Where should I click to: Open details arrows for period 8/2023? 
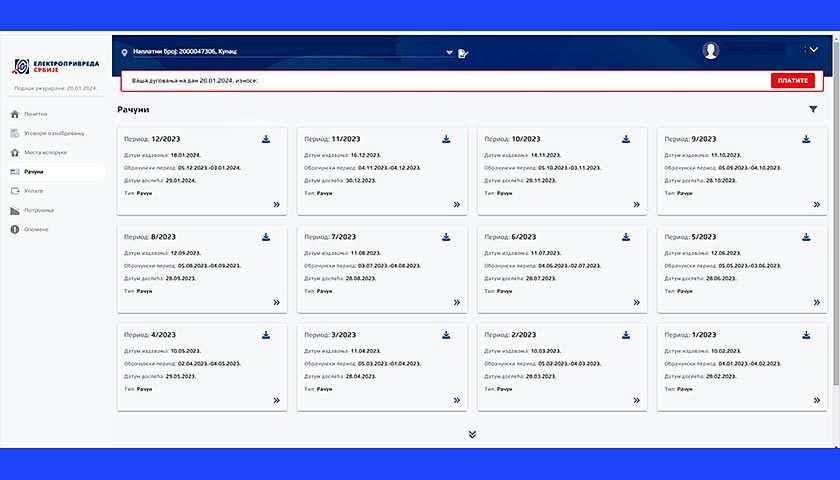(276, 303)
